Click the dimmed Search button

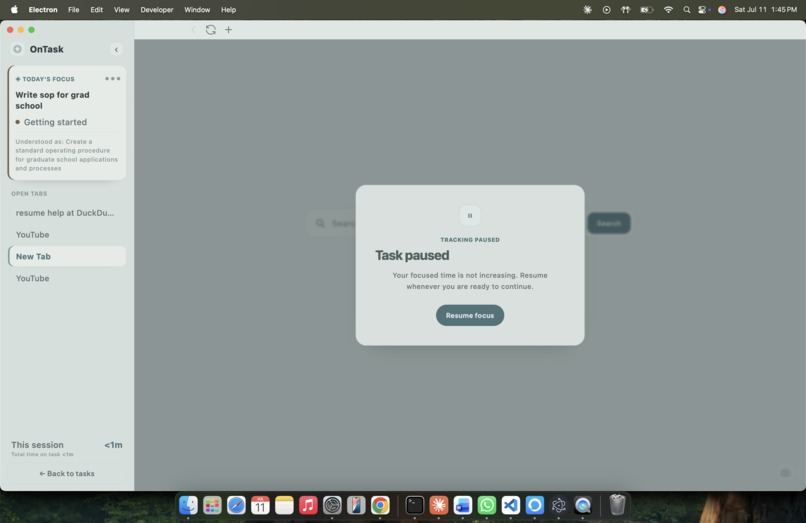[x=609, y=223]
